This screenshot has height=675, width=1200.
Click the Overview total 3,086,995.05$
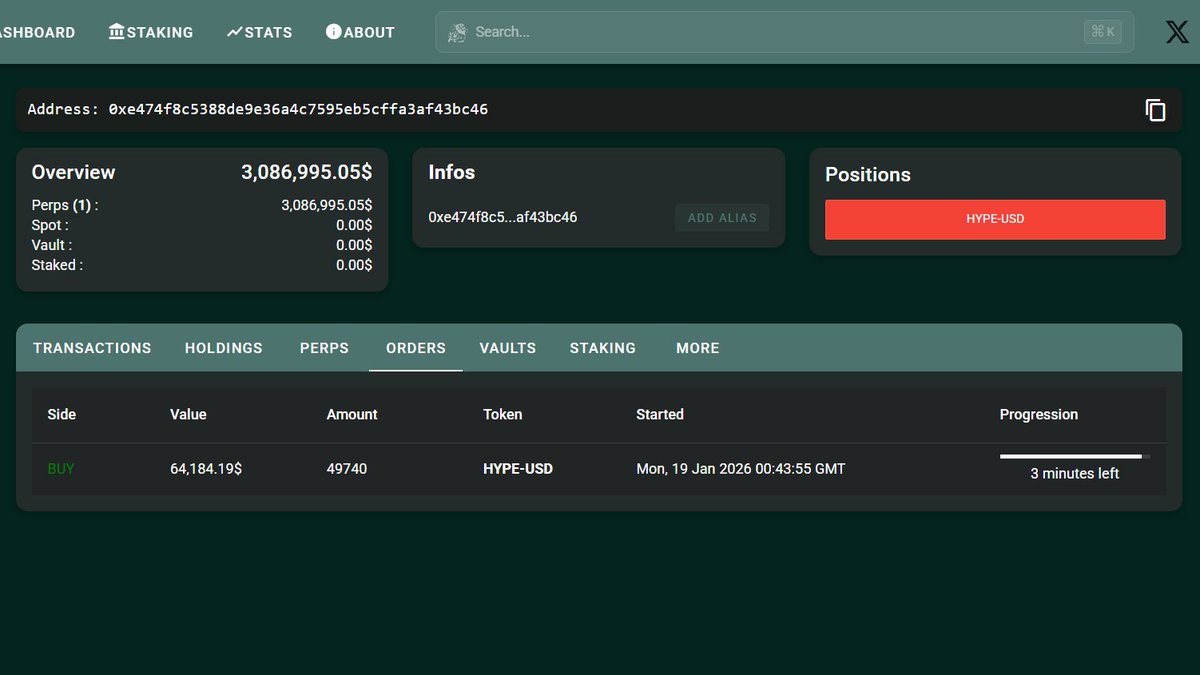click(x=307, y=172)
